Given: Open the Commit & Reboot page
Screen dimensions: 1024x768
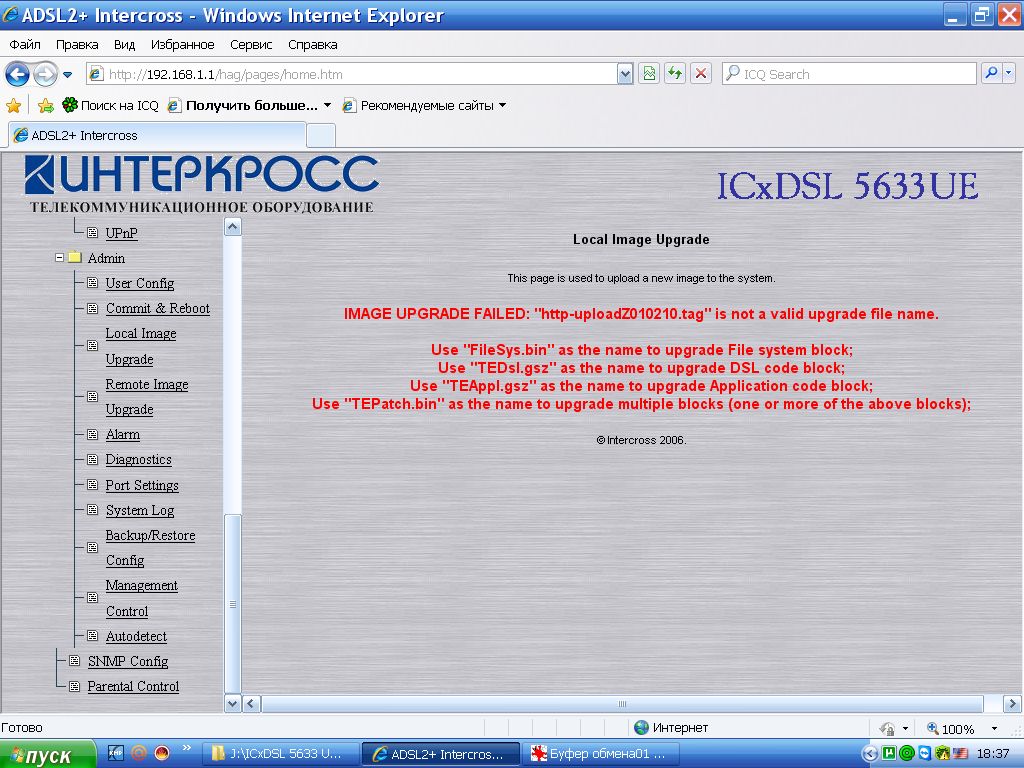Looking at the screenshot, I should pos(157,308).
